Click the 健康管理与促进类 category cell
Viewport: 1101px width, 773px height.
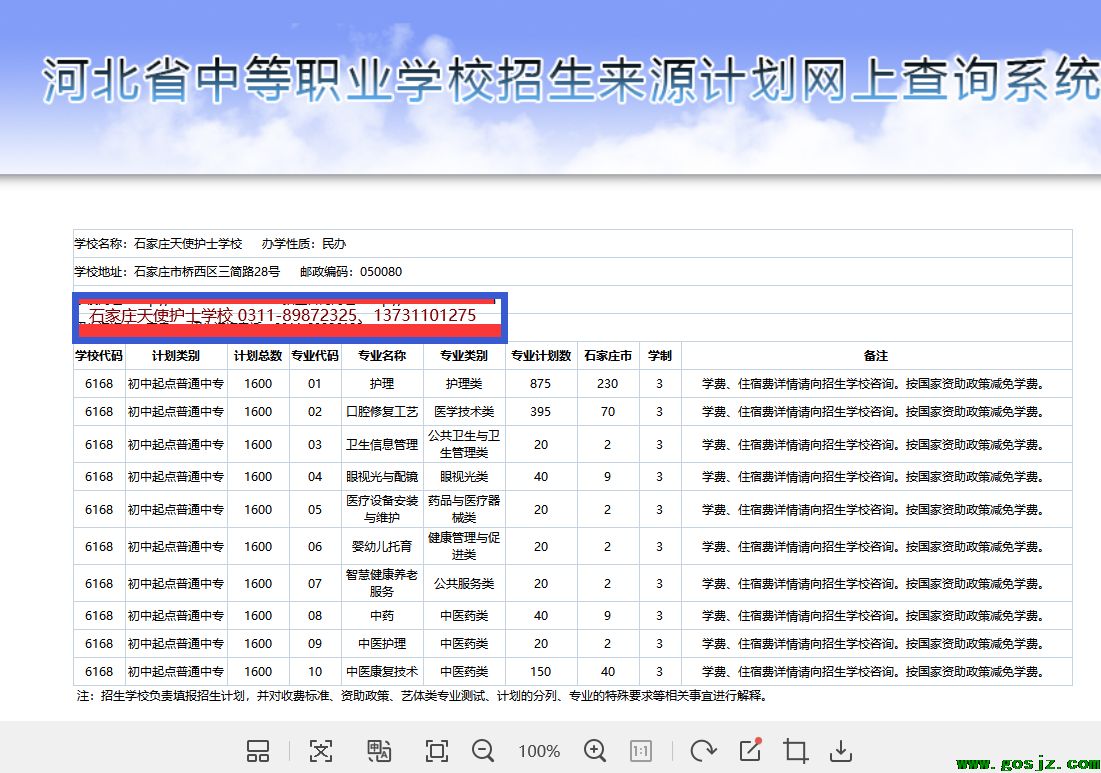pyautogui.click(x=463, y=546)
